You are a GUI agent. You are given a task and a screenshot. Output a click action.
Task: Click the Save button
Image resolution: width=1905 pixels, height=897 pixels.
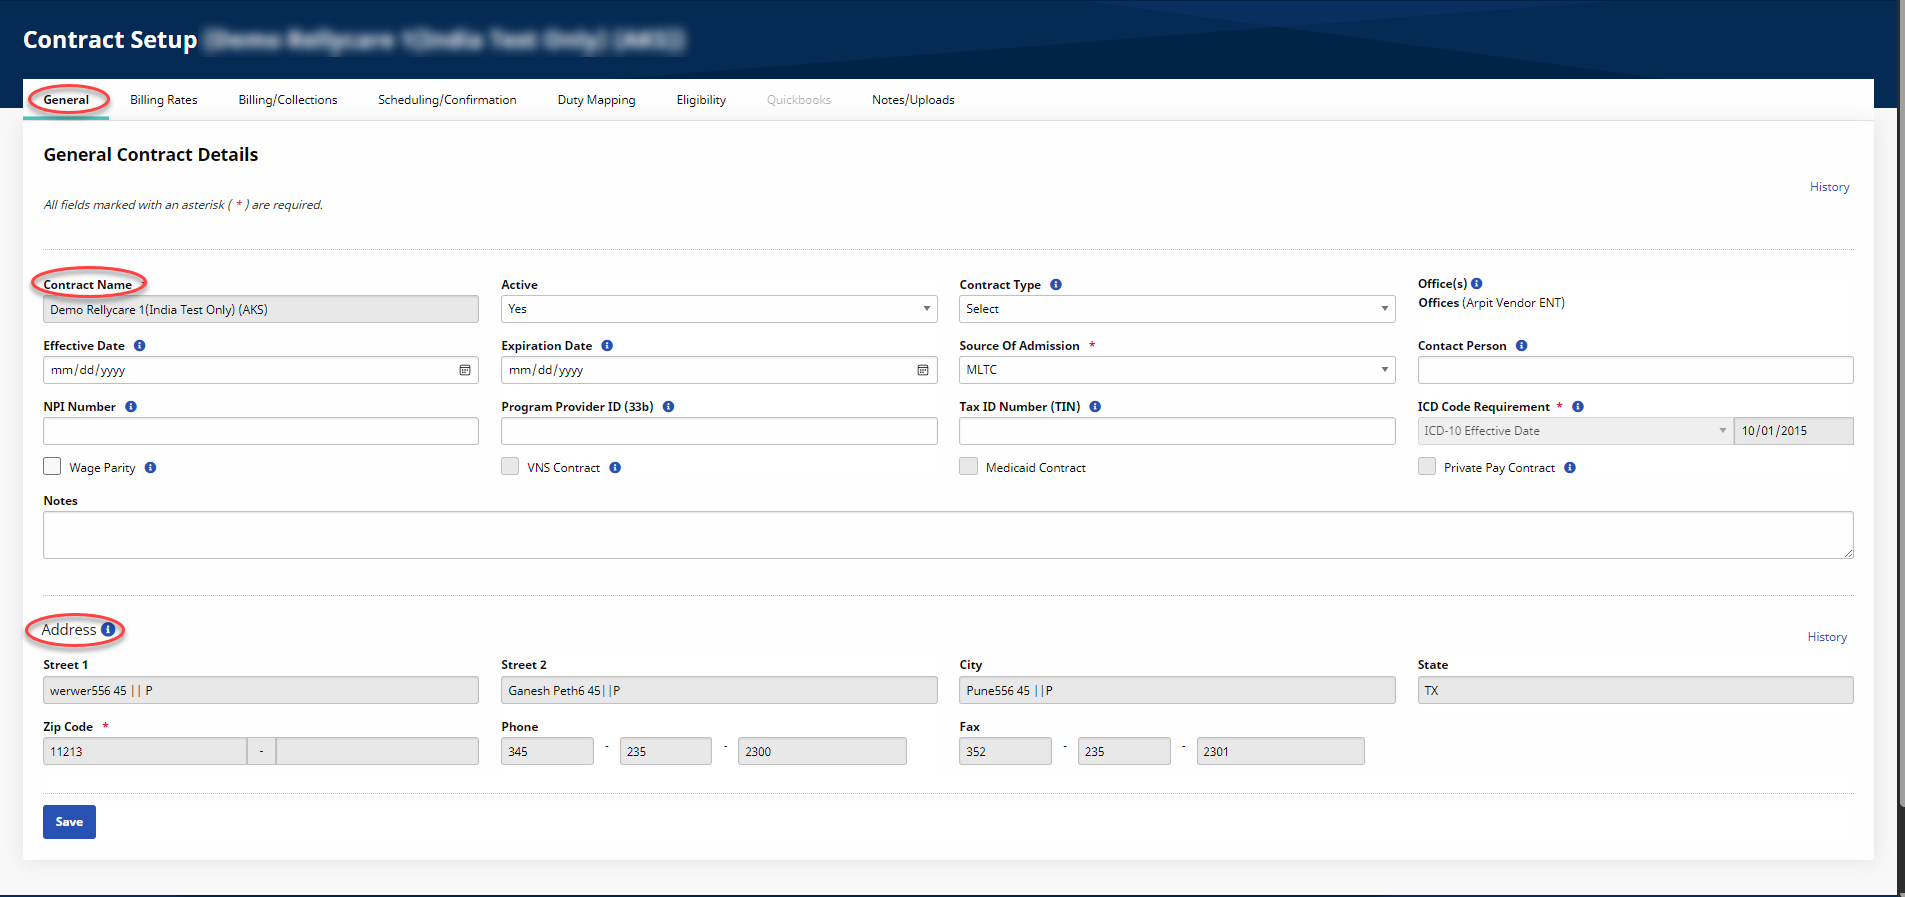(69, 822)
